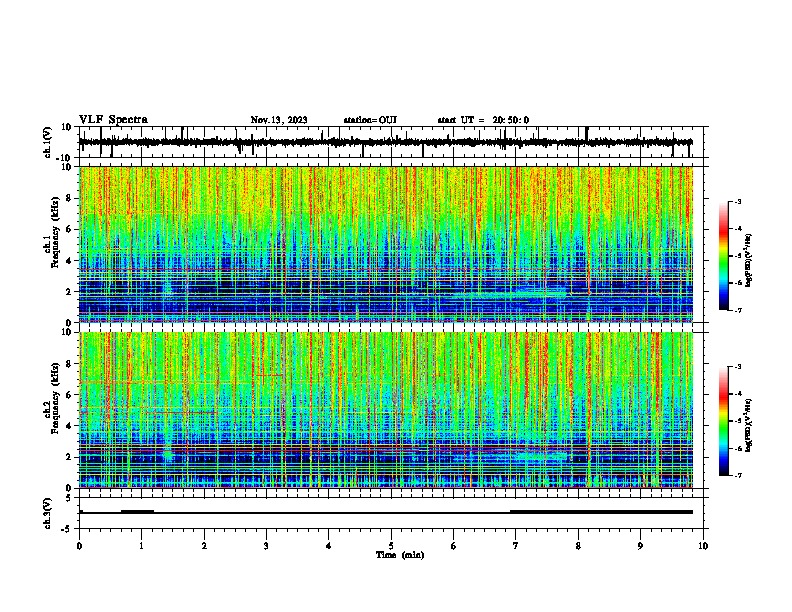Click the time axis tick label "2"
792x612 pixels.
click(204, 546)
